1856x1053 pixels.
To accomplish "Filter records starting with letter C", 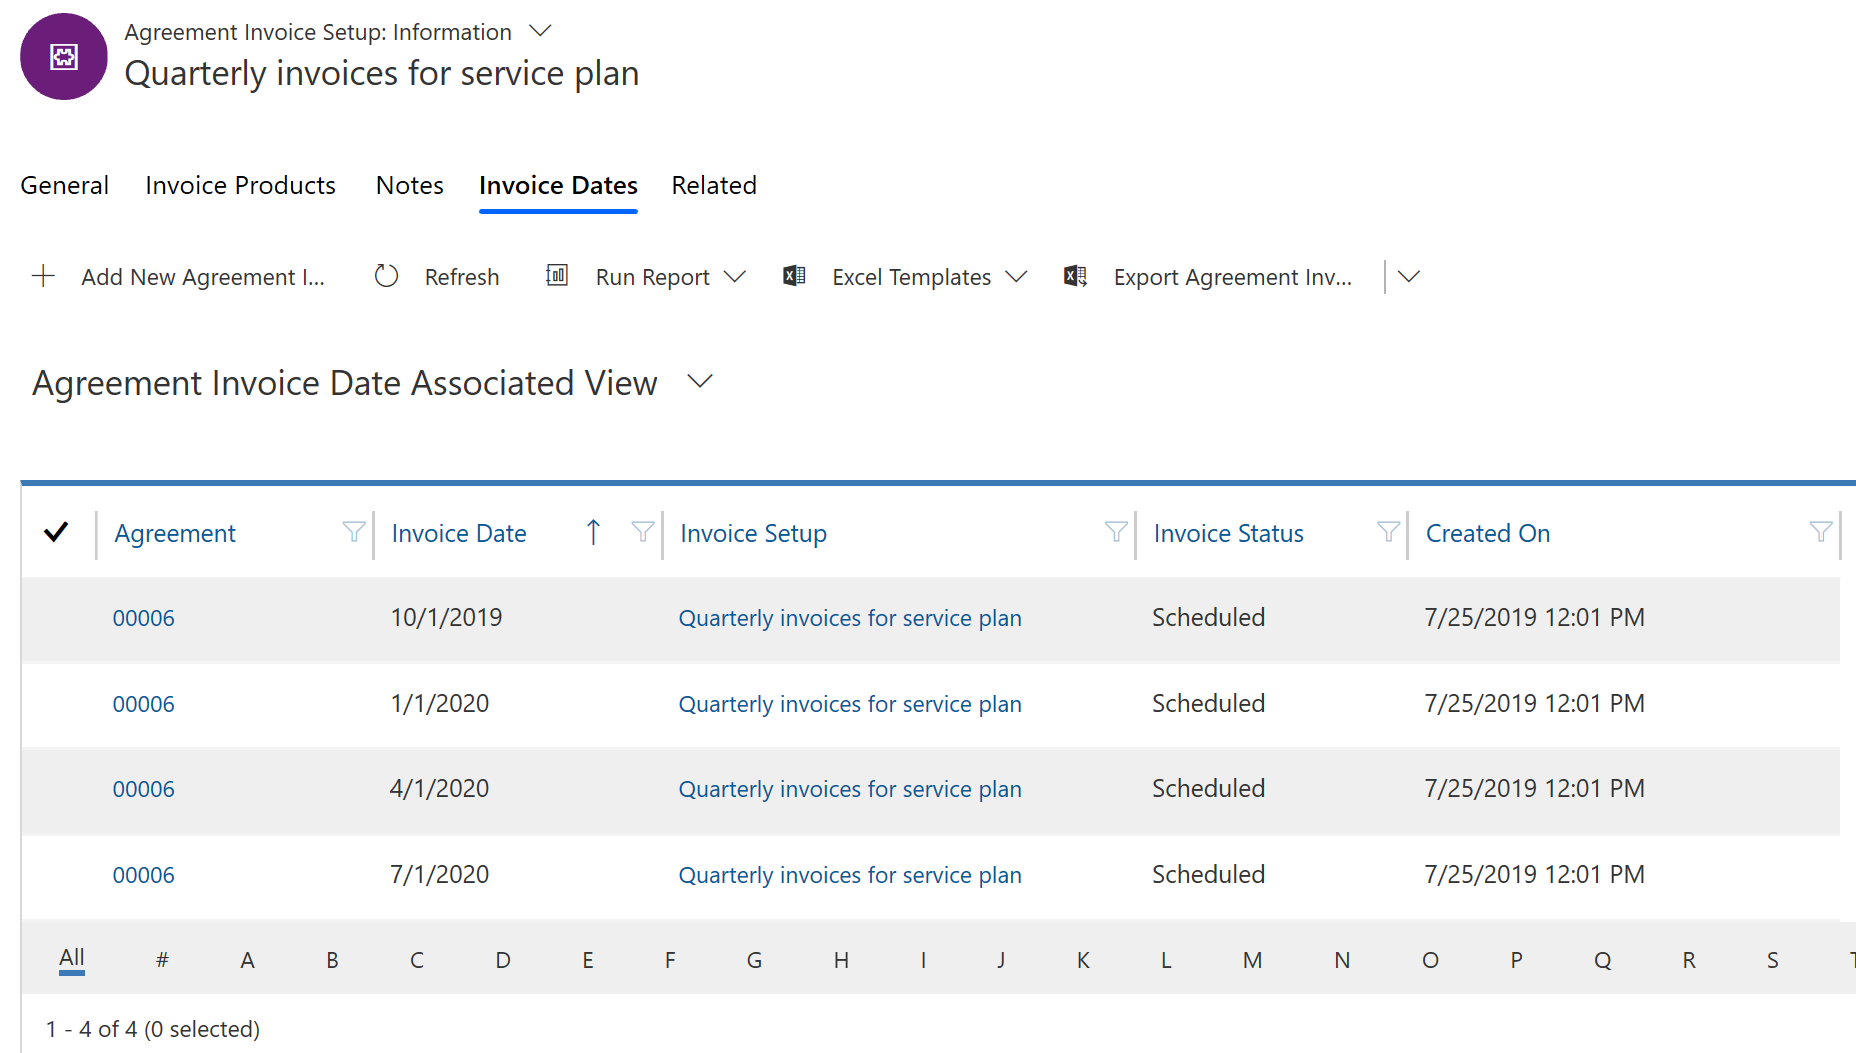I will 417,960.
